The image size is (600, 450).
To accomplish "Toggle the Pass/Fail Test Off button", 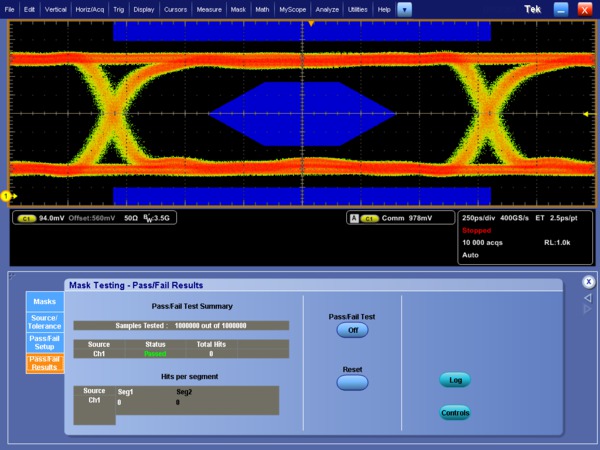I will [352, 329].
